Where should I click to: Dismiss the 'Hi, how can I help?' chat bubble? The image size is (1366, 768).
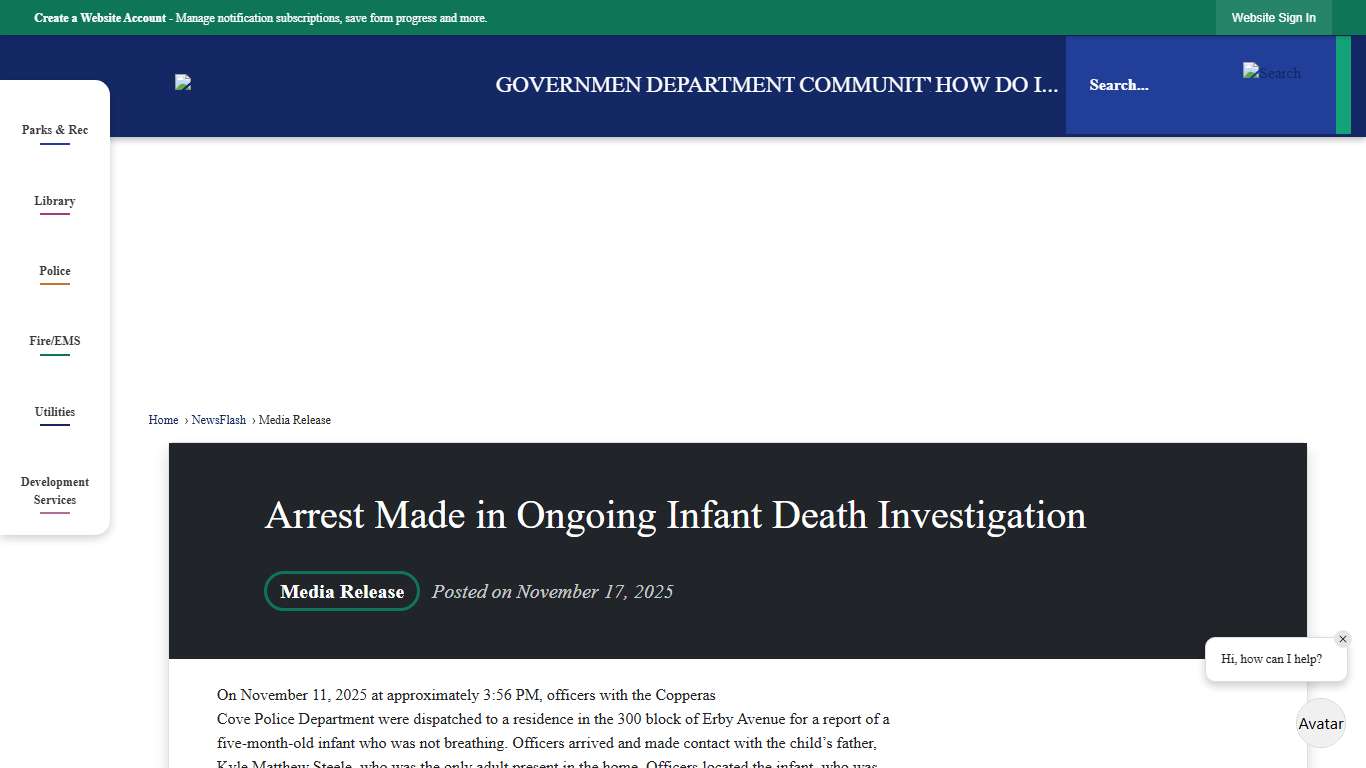1343,638
